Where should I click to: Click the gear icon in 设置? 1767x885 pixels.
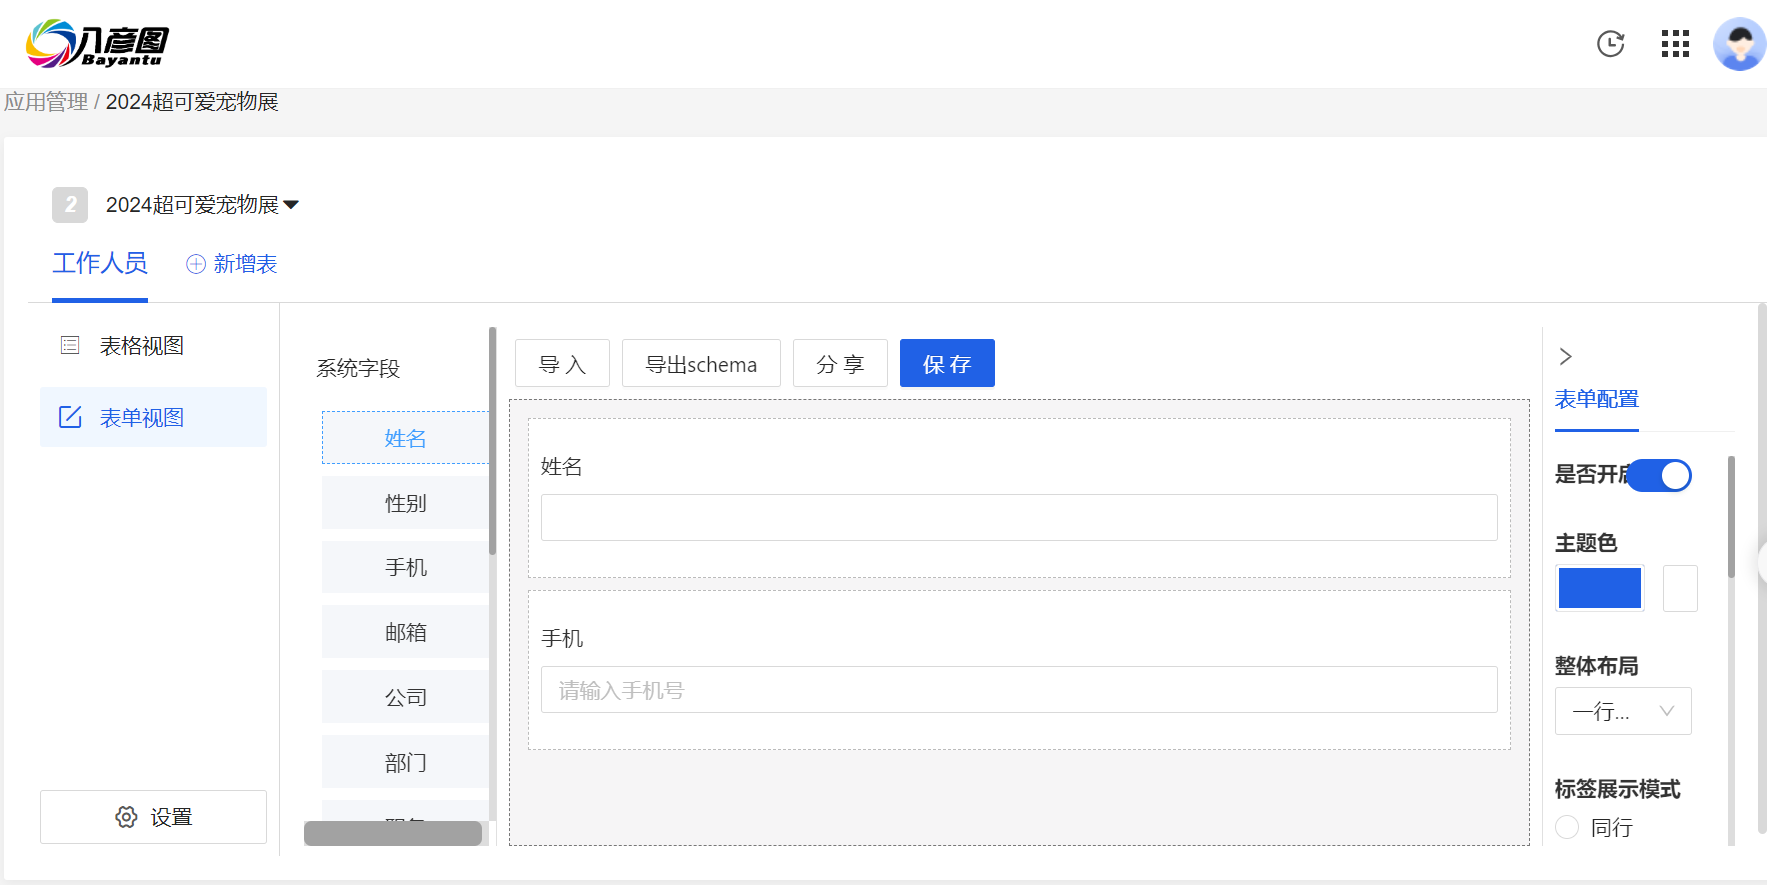126,817
